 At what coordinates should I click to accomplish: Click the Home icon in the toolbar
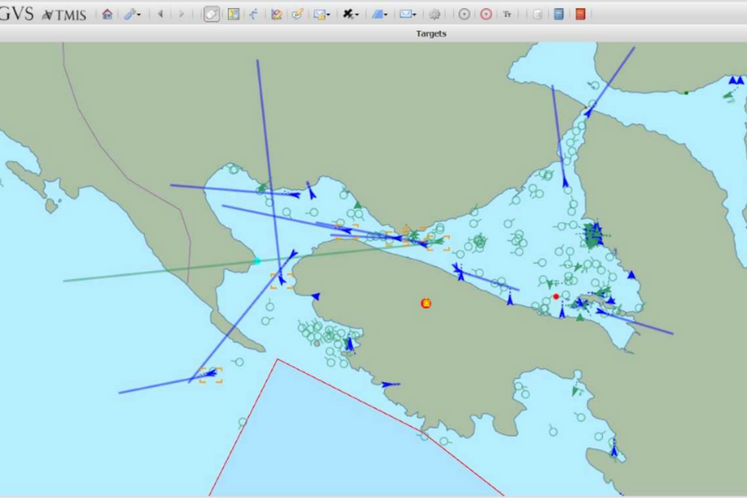pos(107,14)
